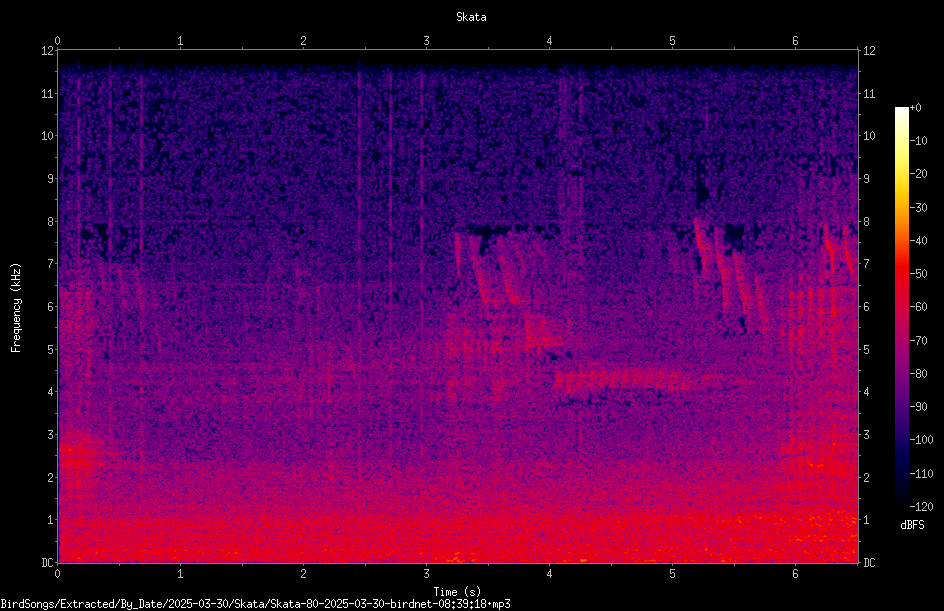Viewport: 944px width, 611px height.
Task: Select the "-40" colorbar label
Action: pyautogui.click(x=918, y=241)
